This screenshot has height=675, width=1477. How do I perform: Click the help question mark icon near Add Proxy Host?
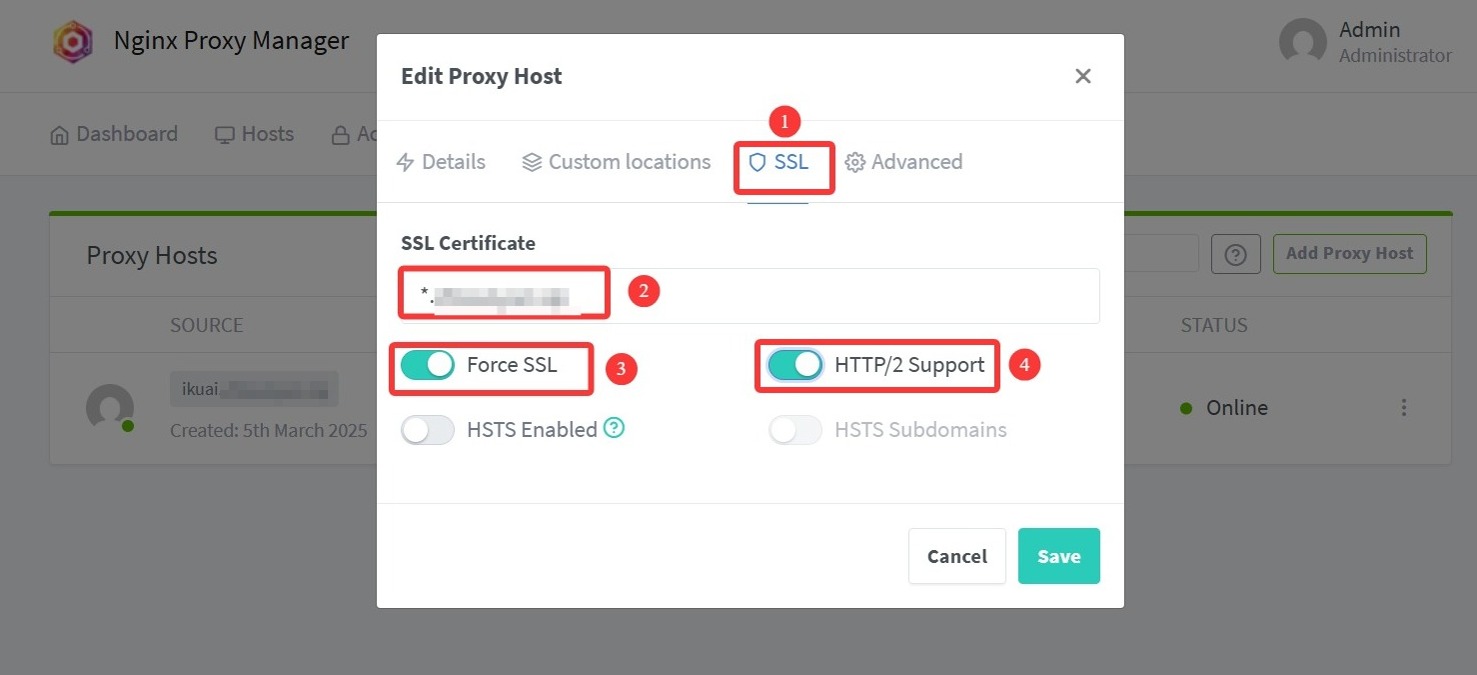pos(1235,255)
